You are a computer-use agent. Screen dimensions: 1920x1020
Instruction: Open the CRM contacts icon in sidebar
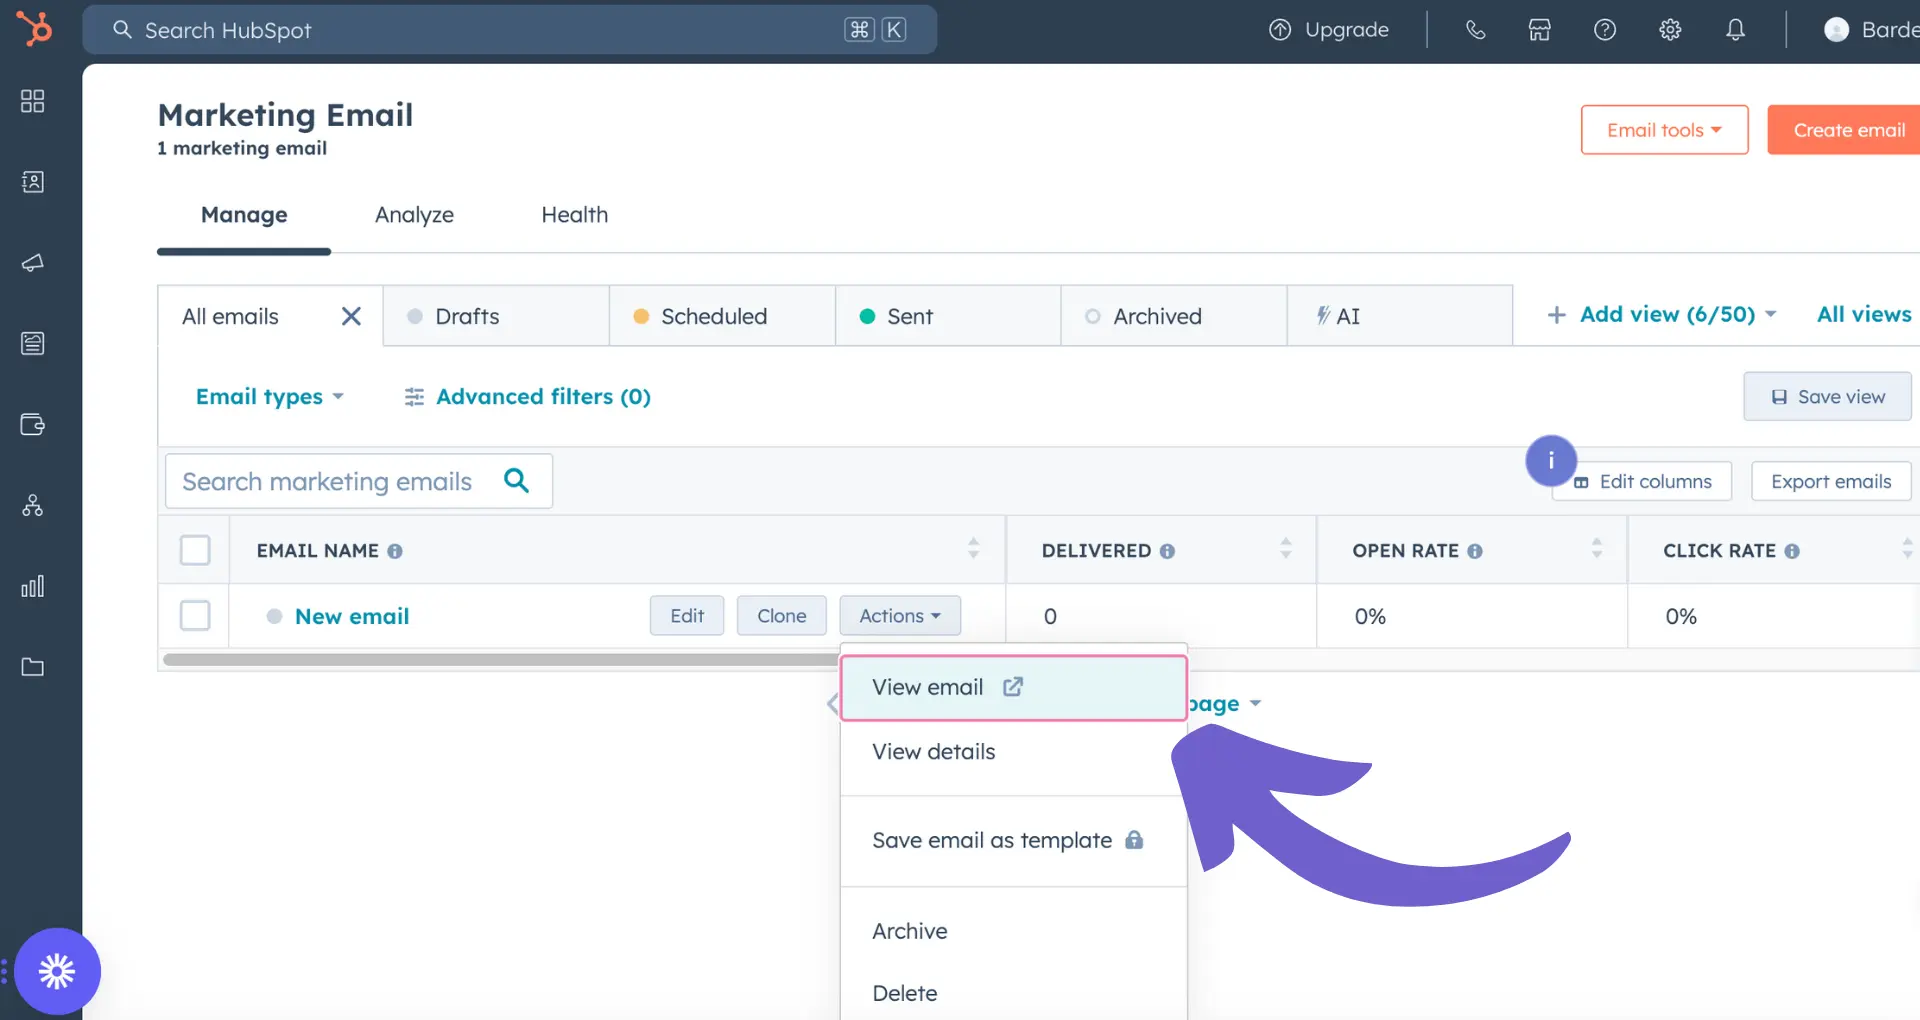pyautogui.click(x=33, y=182)
